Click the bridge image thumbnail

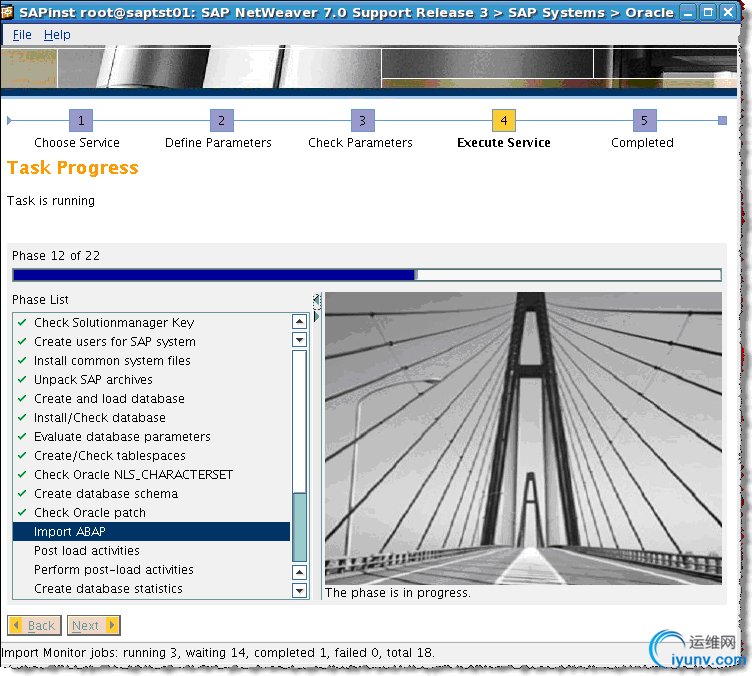coord(523,438)
